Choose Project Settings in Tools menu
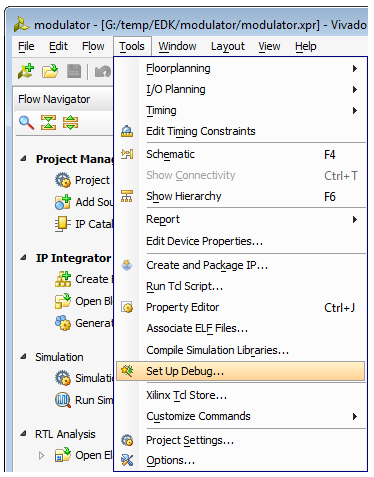The height and width of the screenshot is (477, 374). click(x=240, y=440)
